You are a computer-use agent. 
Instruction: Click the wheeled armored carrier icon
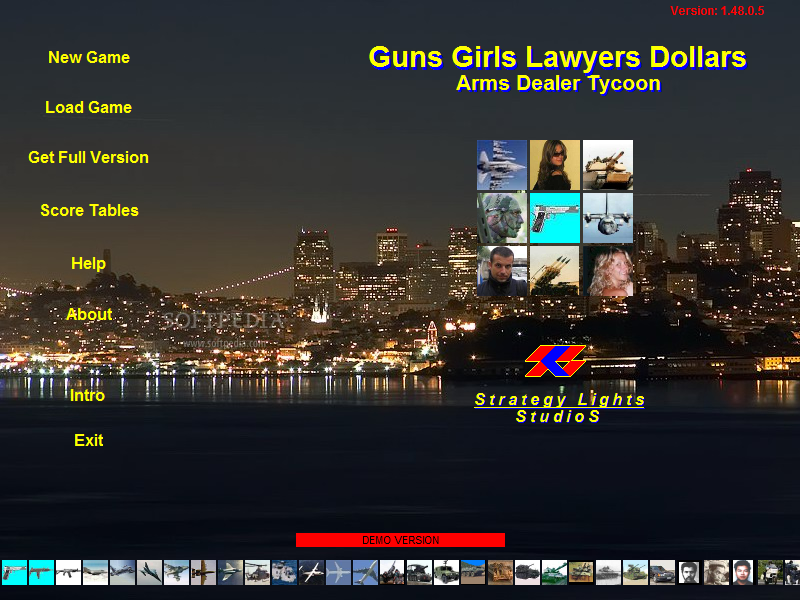[x=474, y=572]
